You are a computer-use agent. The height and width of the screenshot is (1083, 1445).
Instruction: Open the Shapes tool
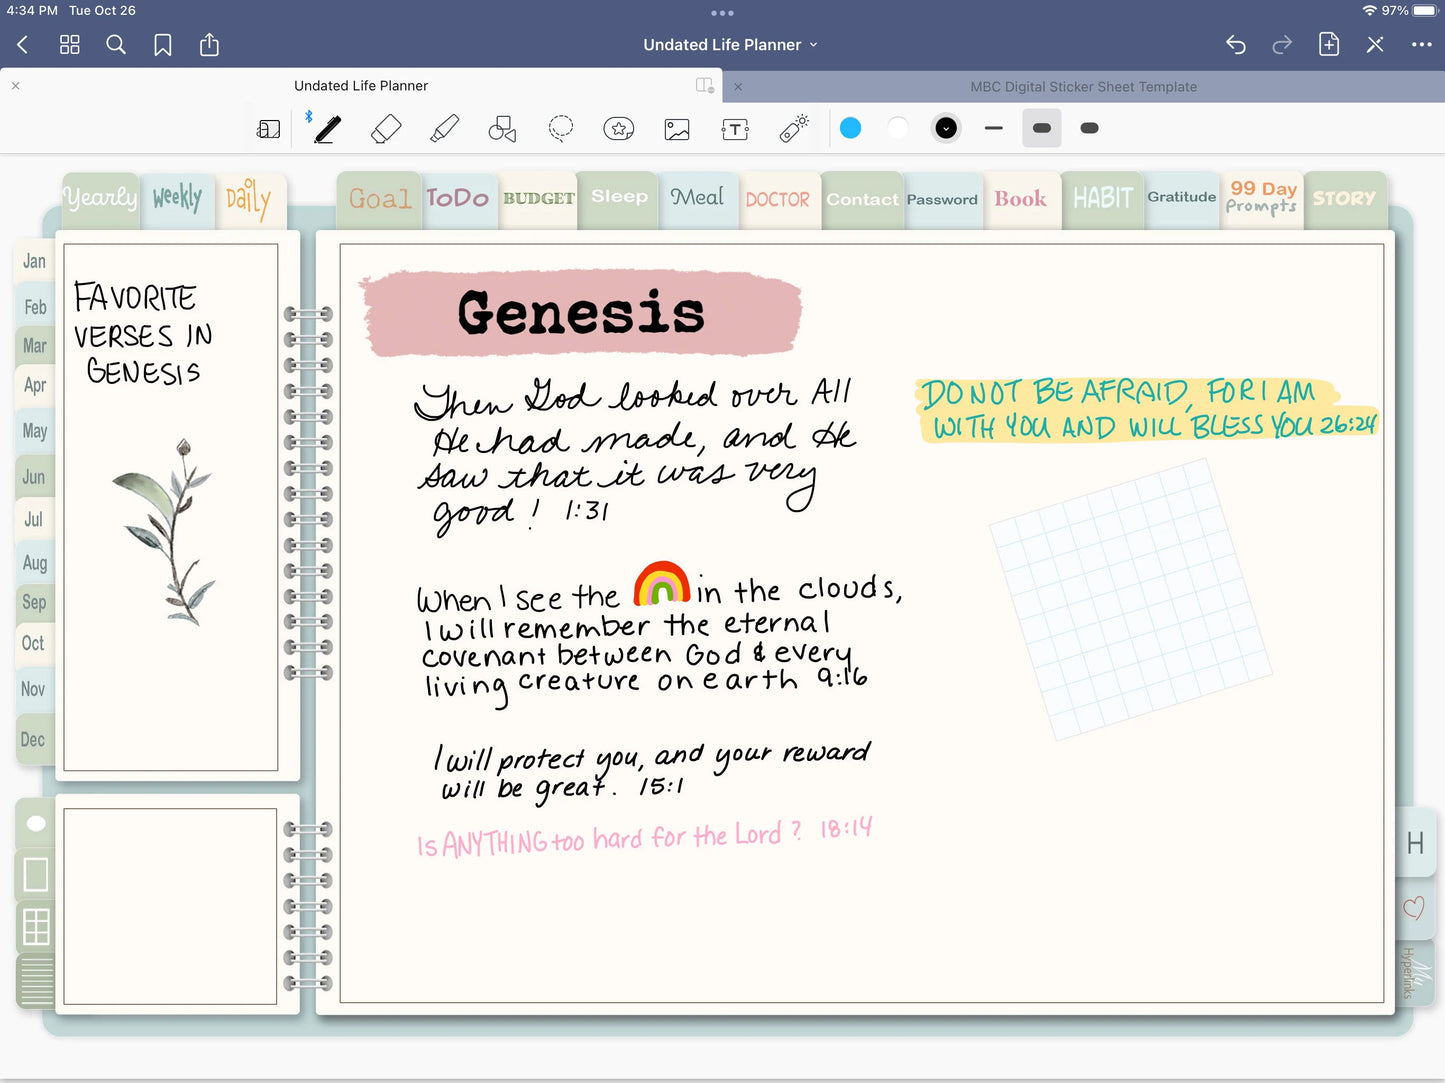click(x=502, y=129)
